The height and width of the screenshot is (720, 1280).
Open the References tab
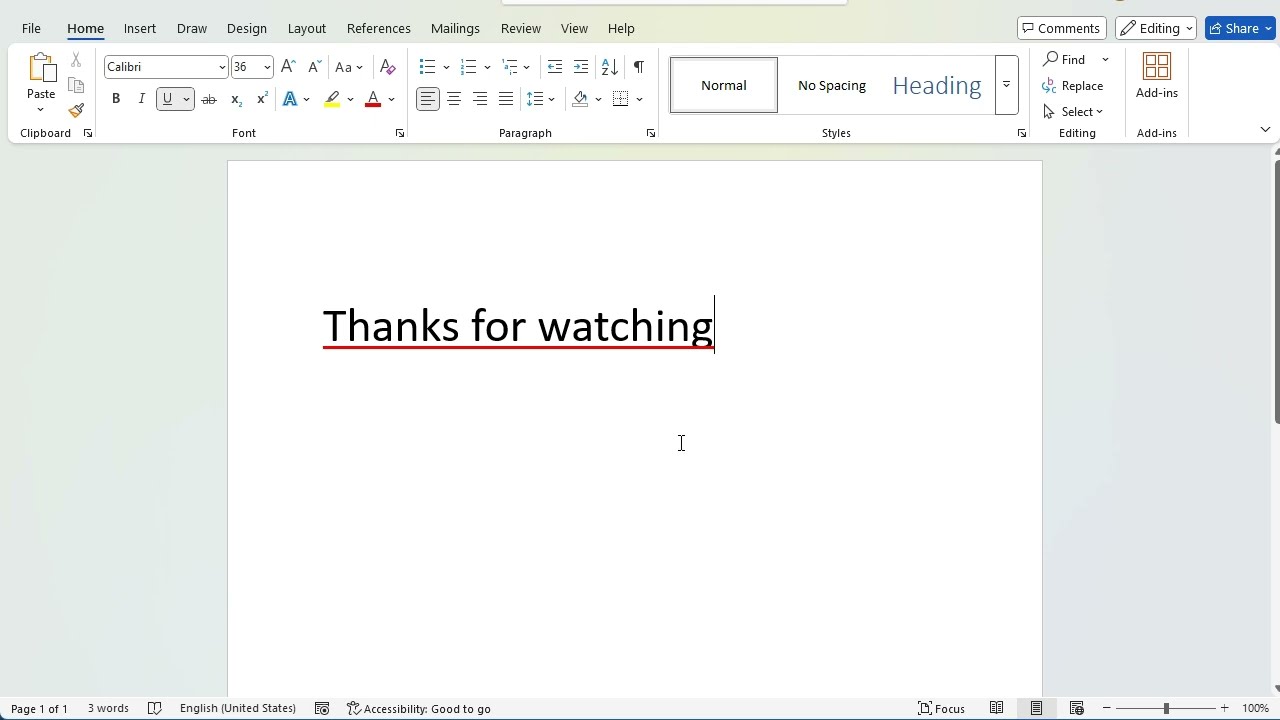(379, 28)
